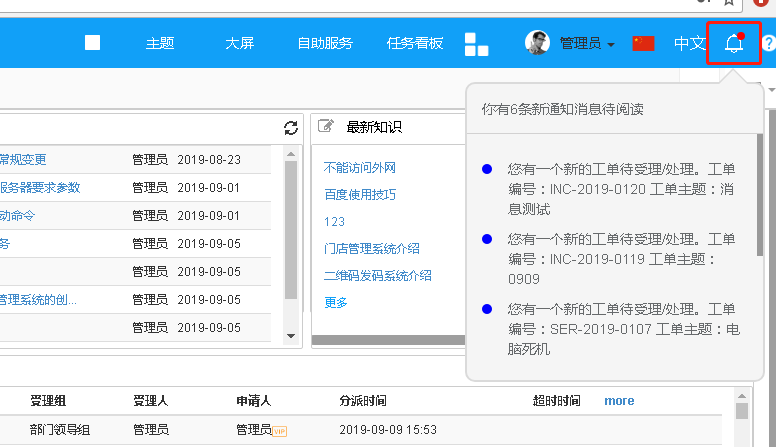Click the blue 'more' link

pyautogui.click(x=619, y=401)
